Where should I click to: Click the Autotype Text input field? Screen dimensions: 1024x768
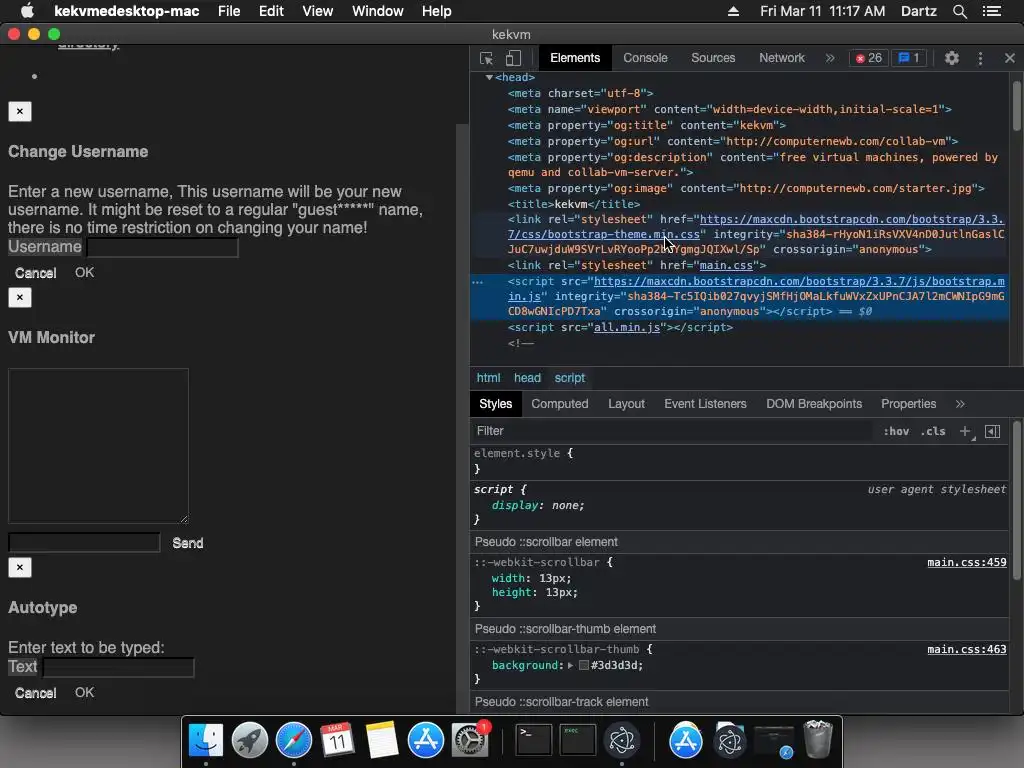point(118,667)
